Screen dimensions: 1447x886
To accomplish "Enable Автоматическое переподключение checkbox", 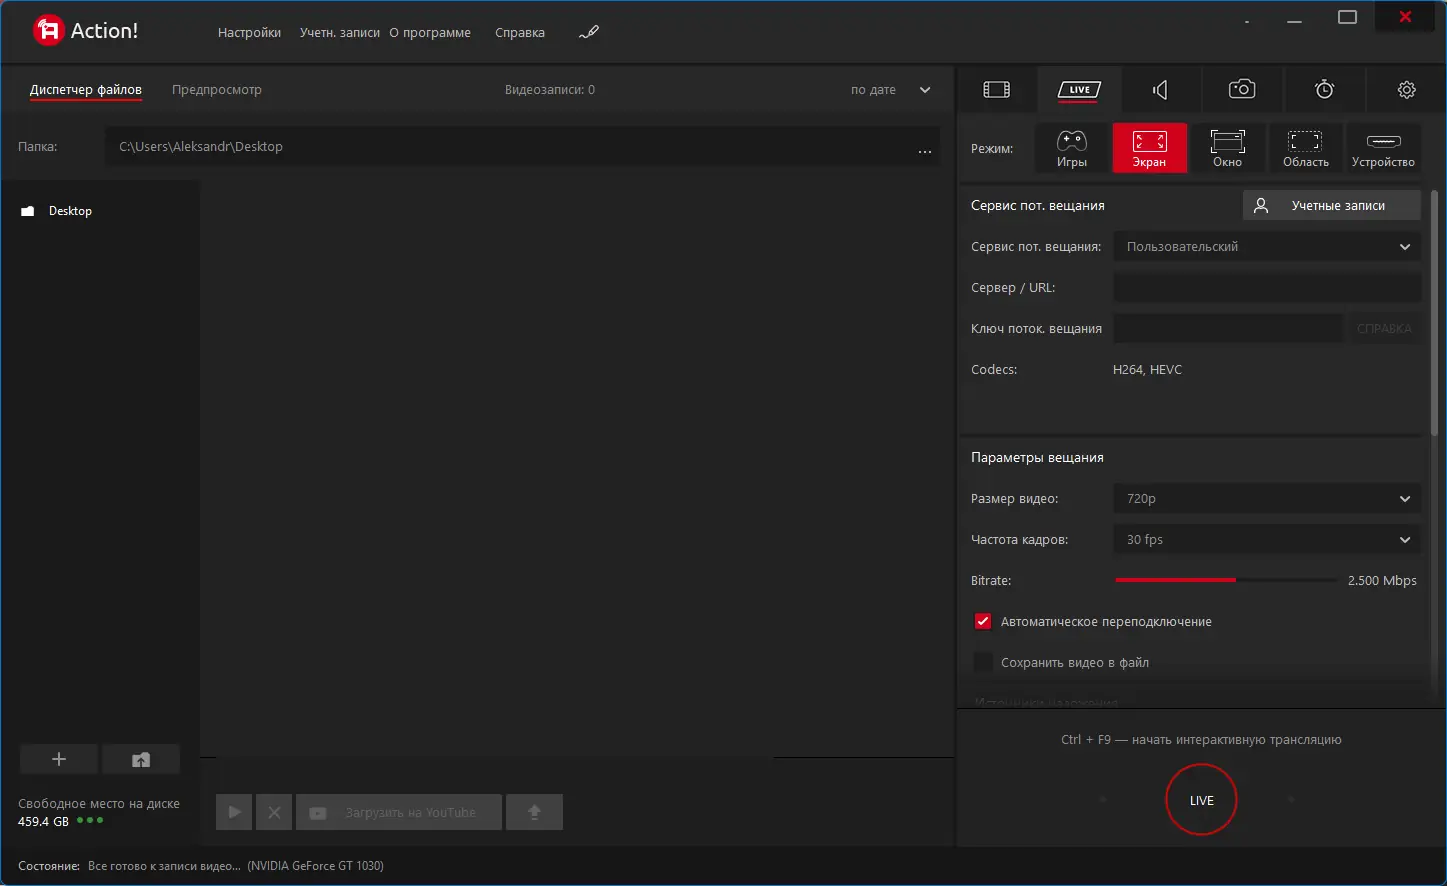I will coord(983,621).
